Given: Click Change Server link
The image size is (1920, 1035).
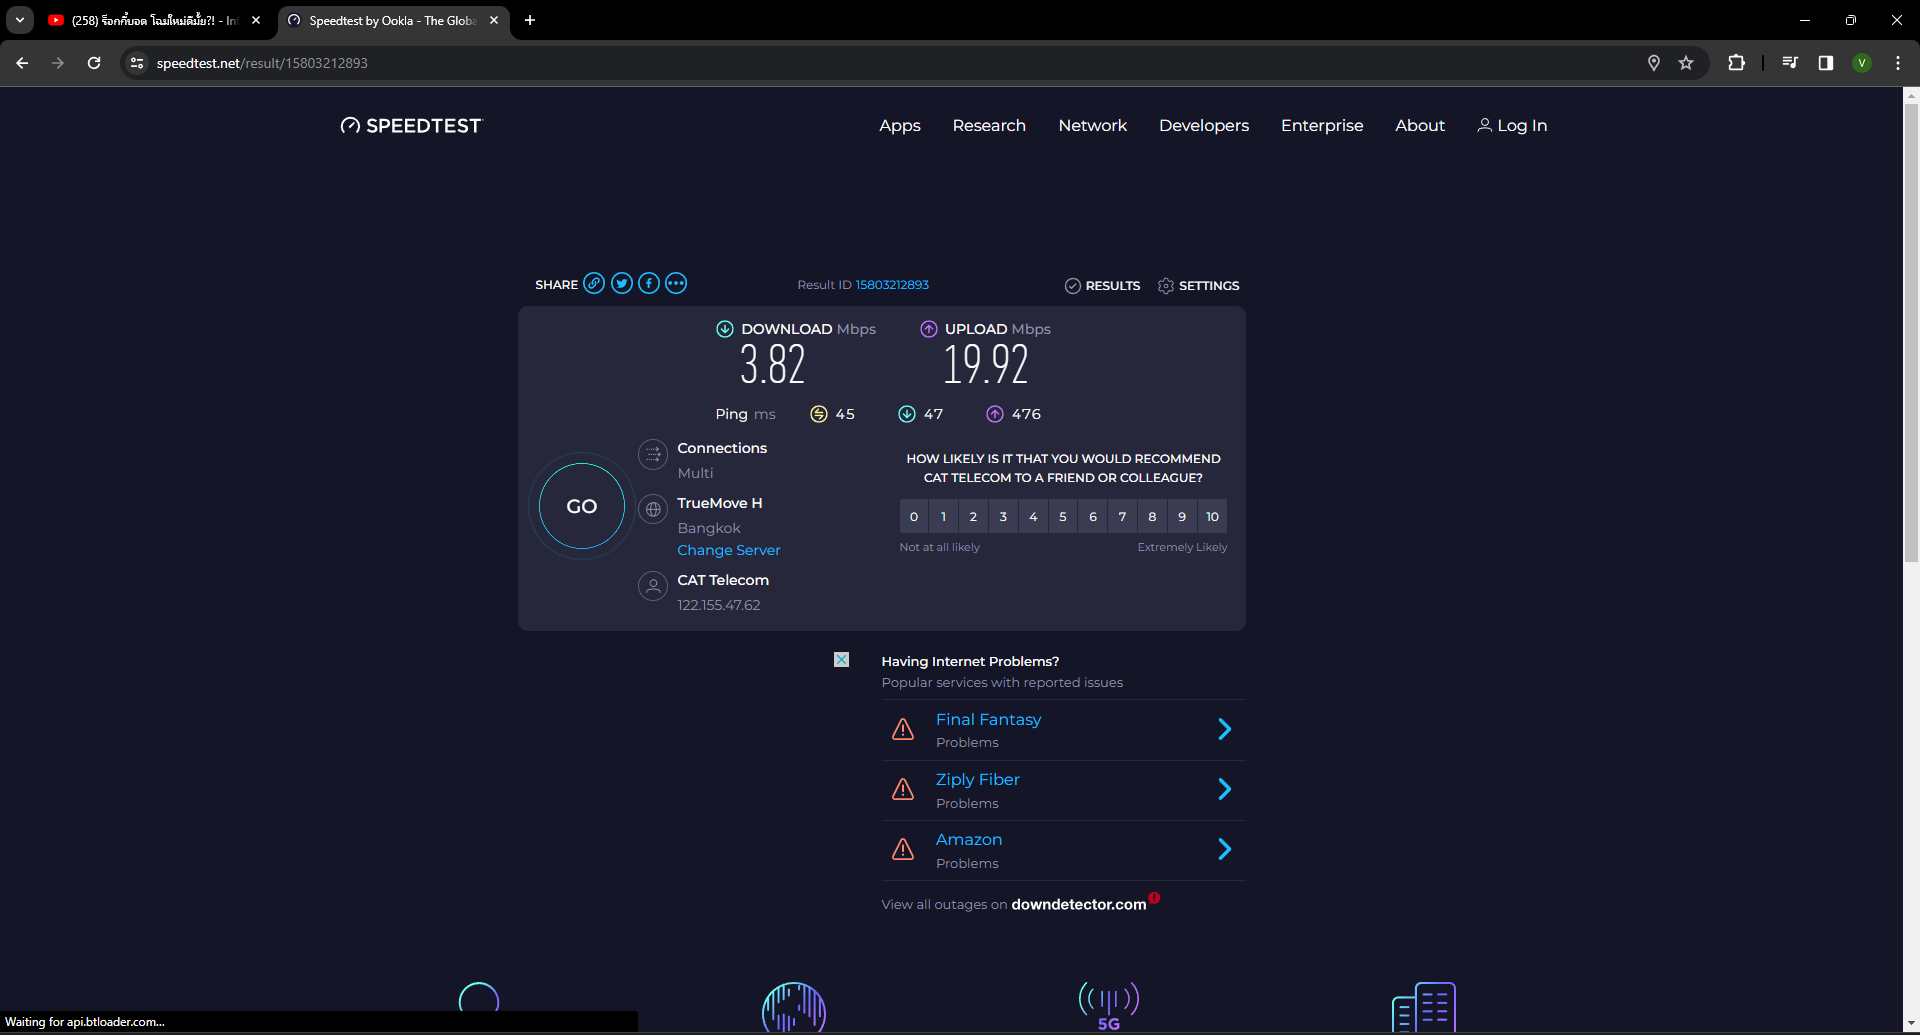Looking at the screenshot, I should pos(728,550).
